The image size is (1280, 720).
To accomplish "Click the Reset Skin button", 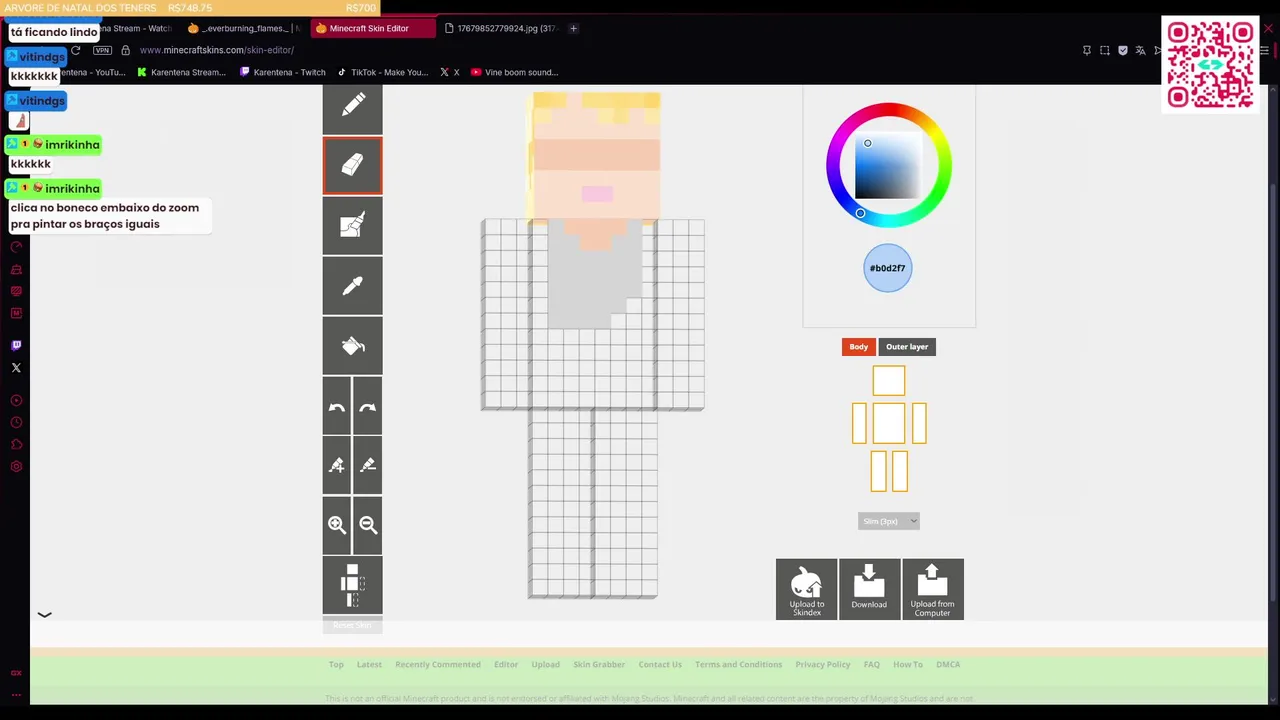I will 352,625.
